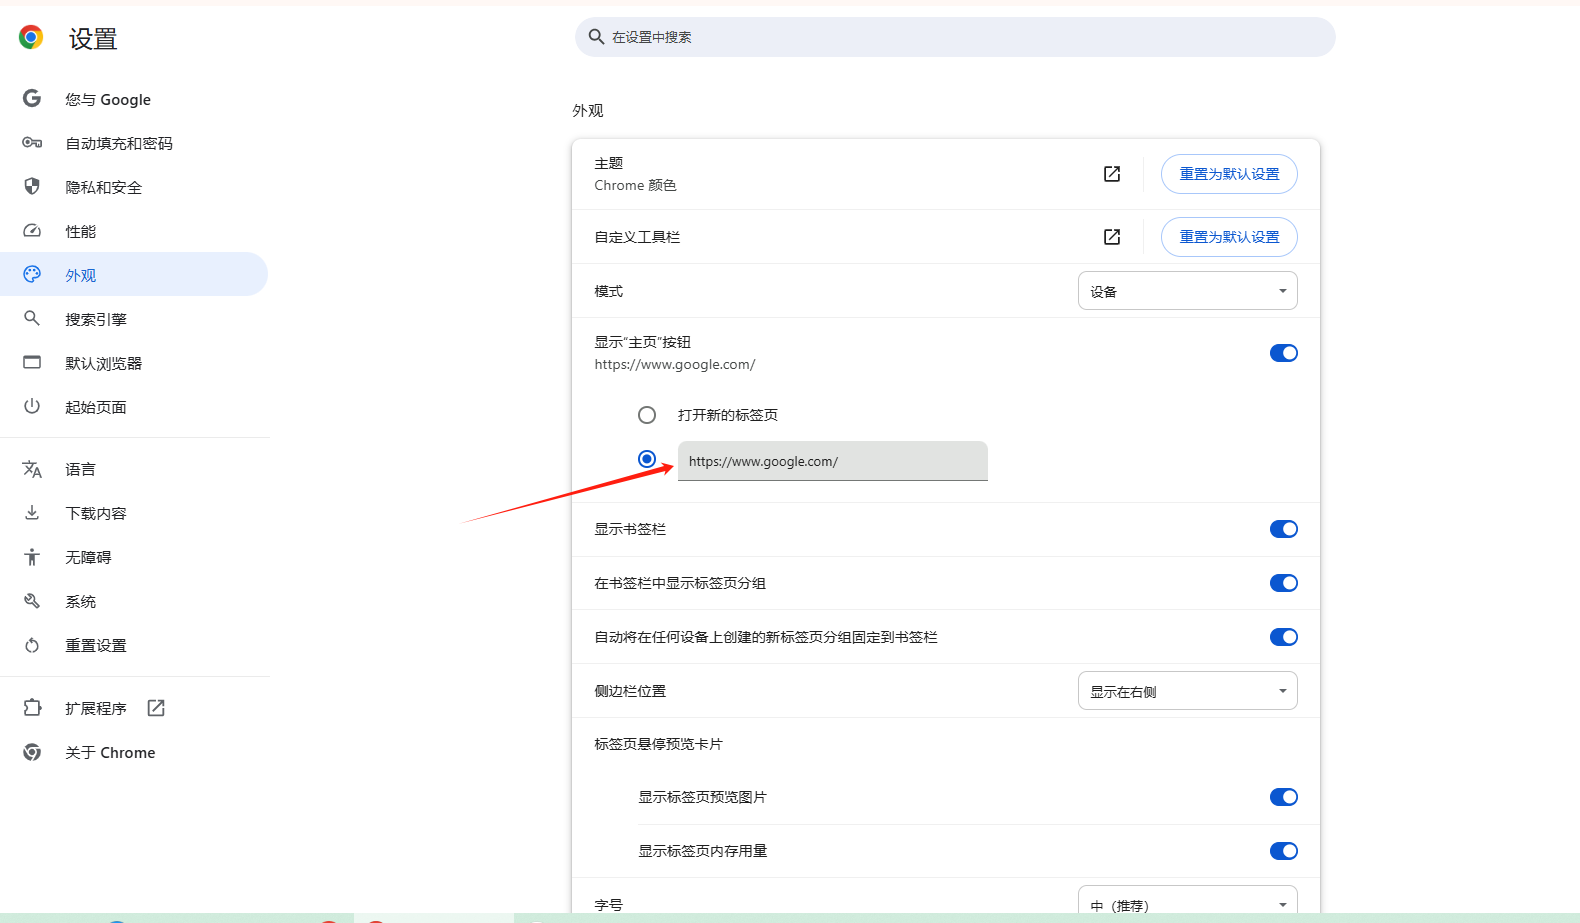
Task: Open 隐私和安全 settings section
Action: (134, 187)
